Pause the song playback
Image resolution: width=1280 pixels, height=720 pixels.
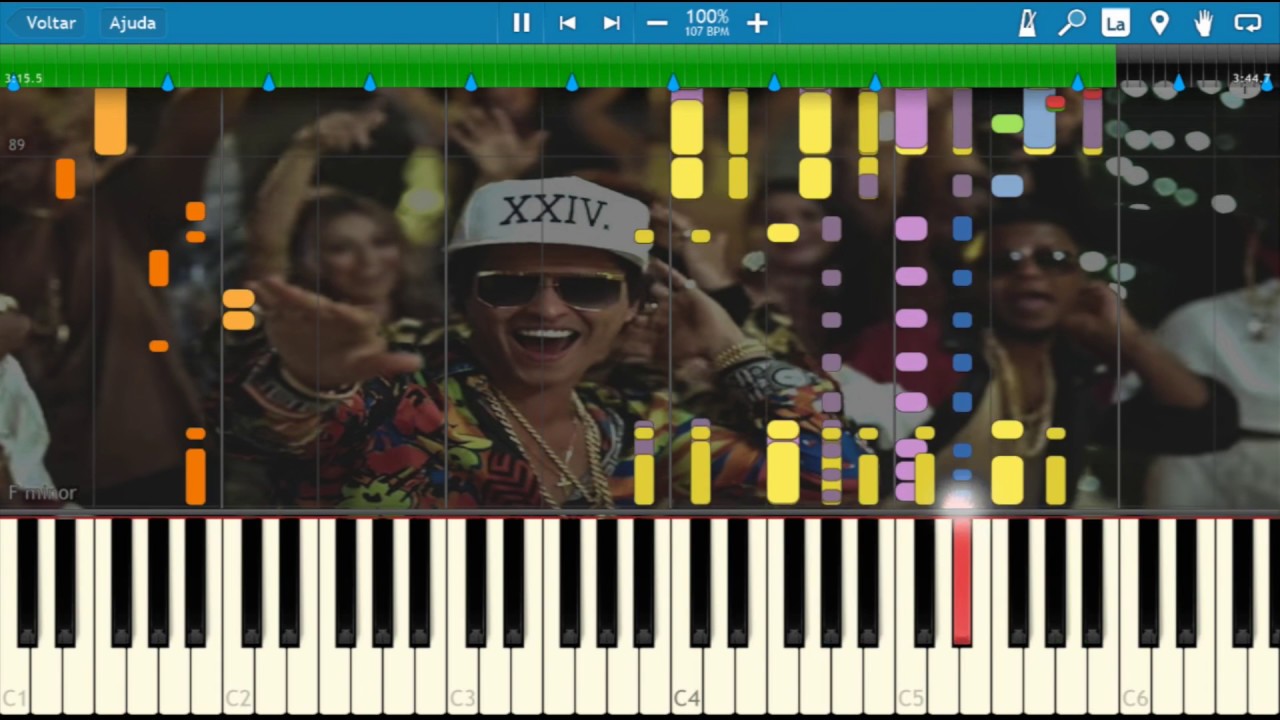[x=521, y=23]
